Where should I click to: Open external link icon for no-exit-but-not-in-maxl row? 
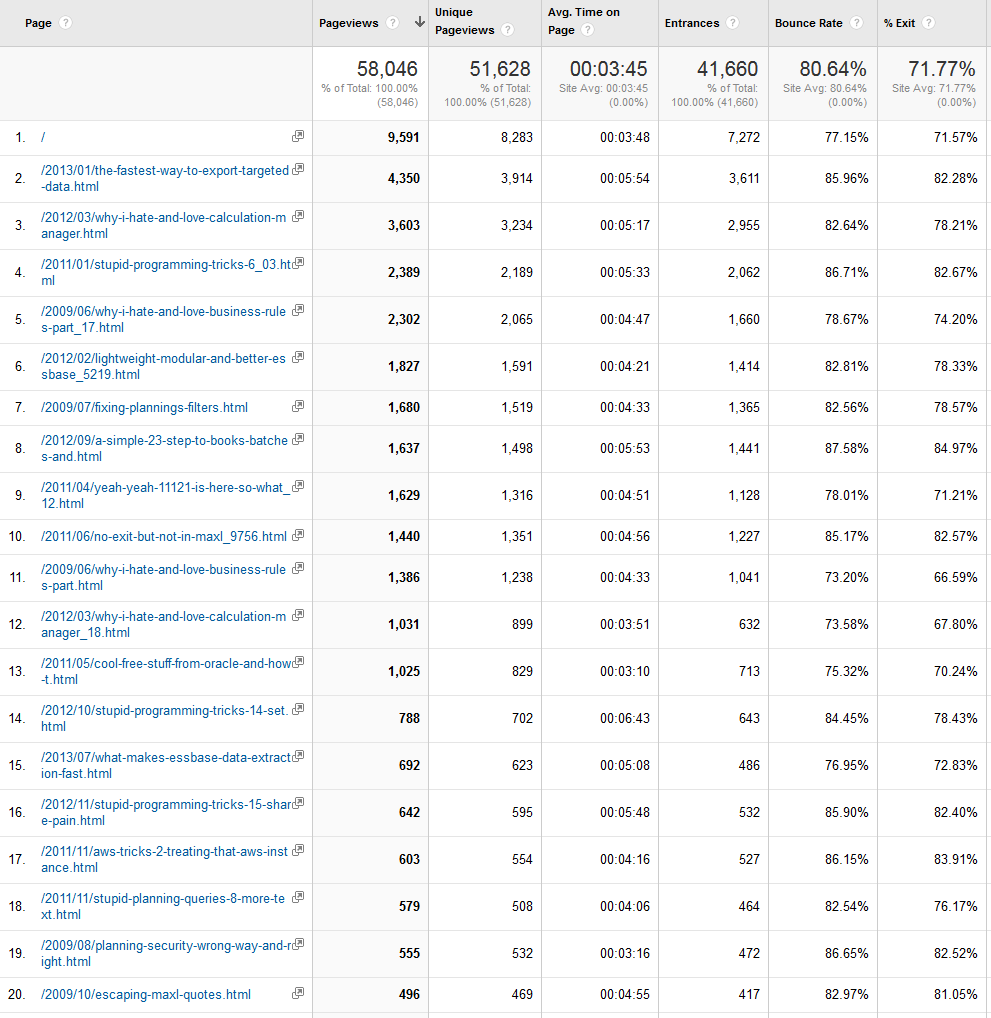click(298, 535)
